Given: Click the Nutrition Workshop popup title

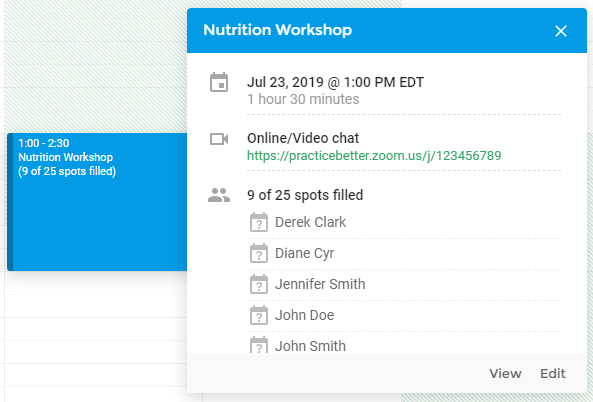Looking at the screenshot, I should (x=278, y=30).
